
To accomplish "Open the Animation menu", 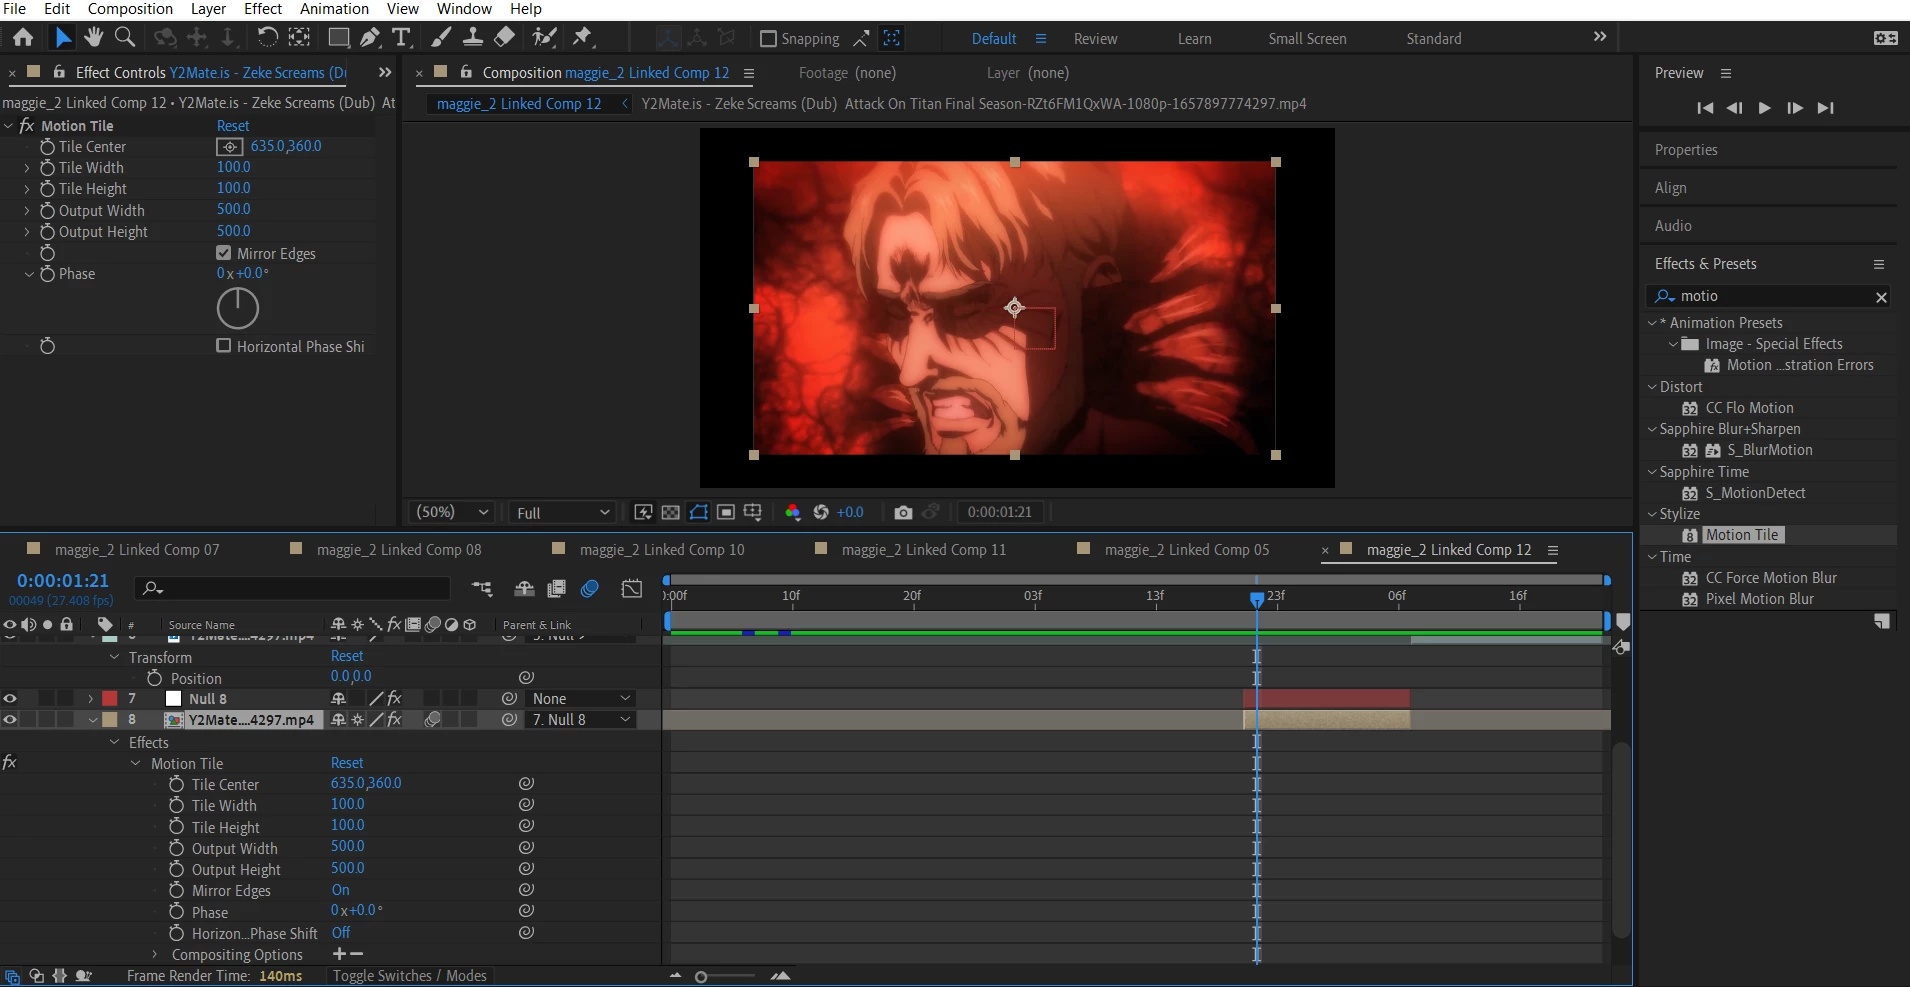I will pos(334,9).
